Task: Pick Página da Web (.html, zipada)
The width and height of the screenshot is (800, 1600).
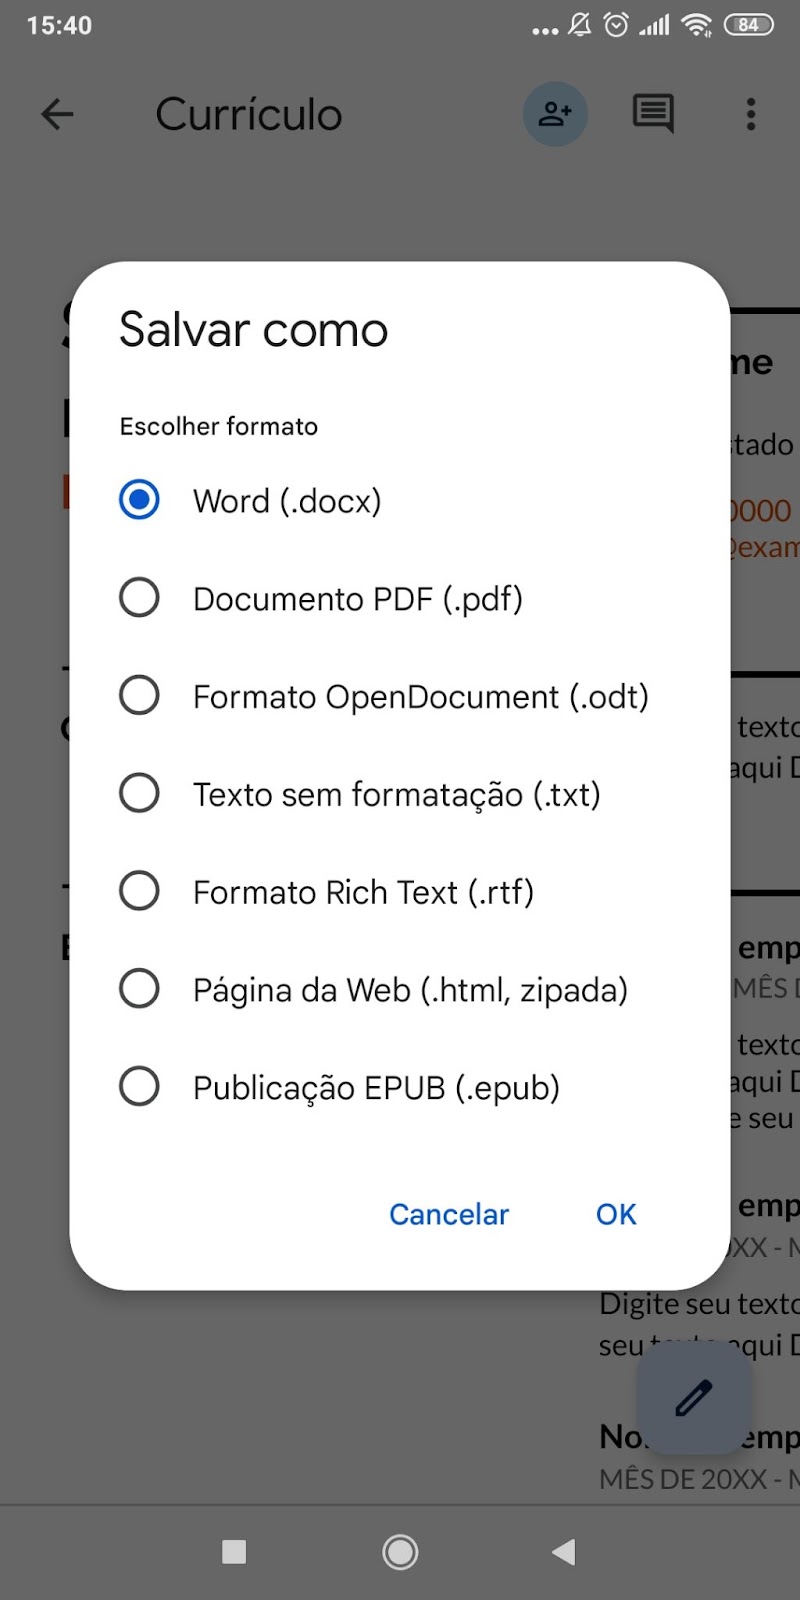Action: point(373,990)
